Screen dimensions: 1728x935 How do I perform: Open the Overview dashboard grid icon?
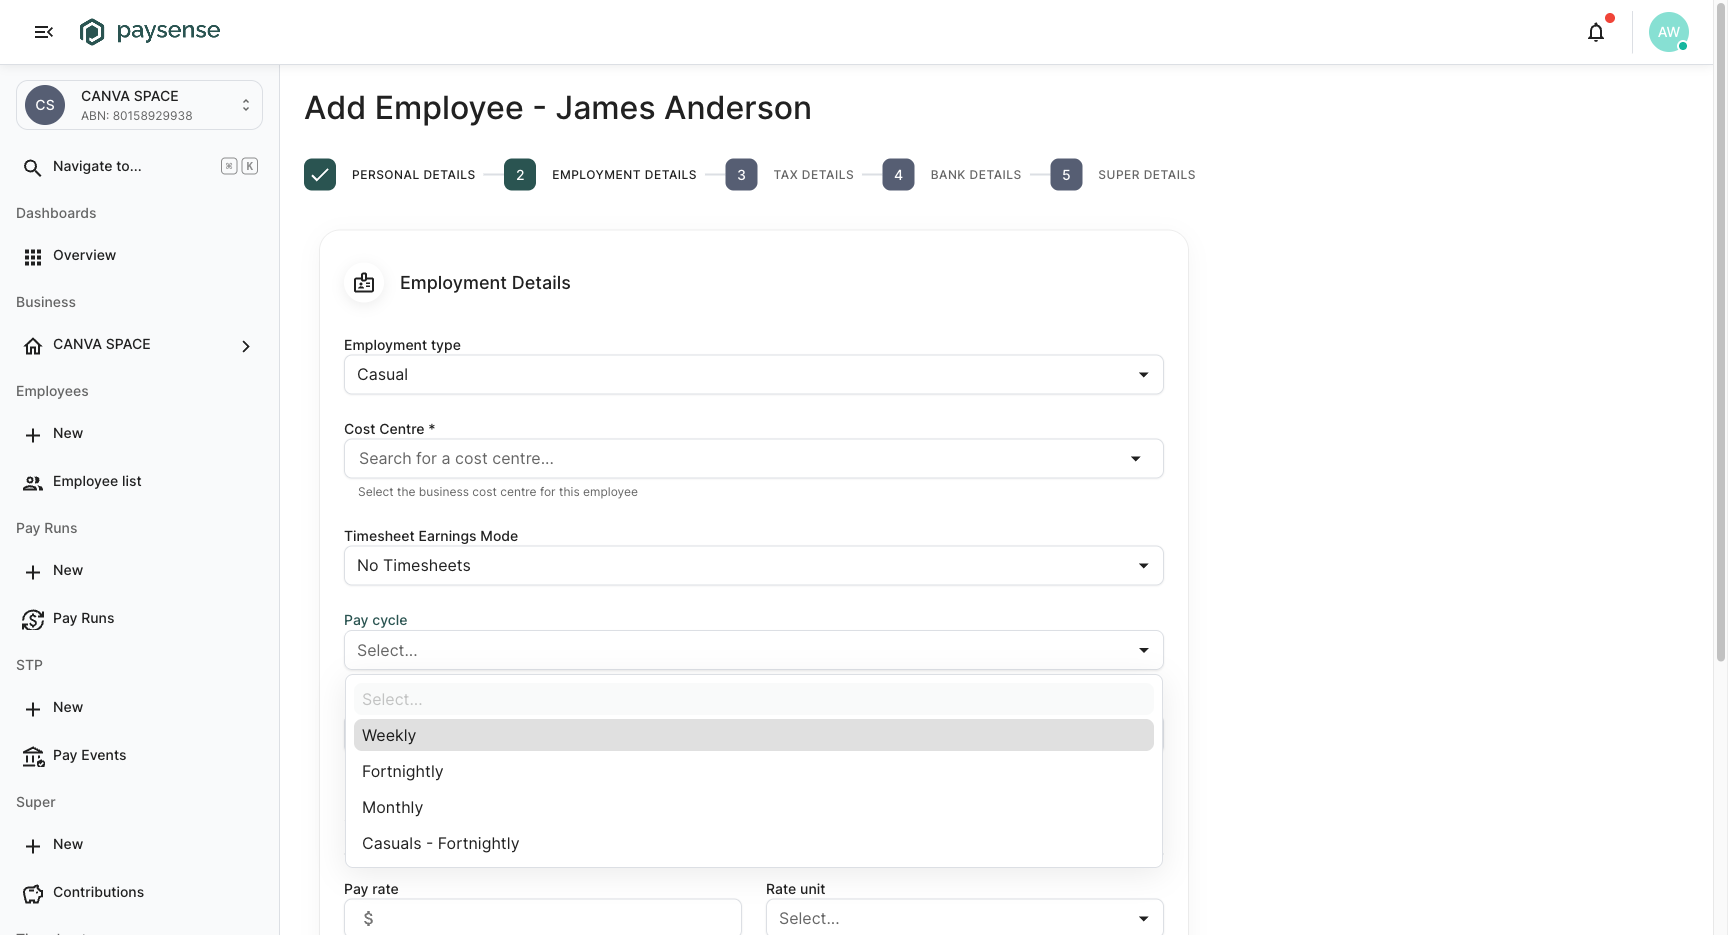tap(33, 257)
